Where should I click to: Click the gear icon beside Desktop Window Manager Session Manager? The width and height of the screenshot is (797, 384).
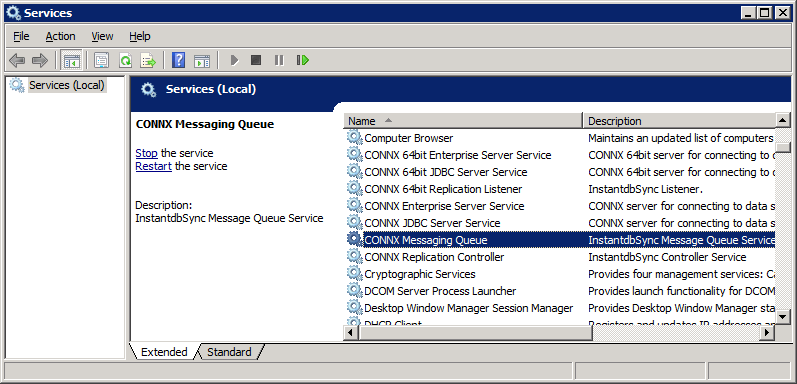(354, 308)
